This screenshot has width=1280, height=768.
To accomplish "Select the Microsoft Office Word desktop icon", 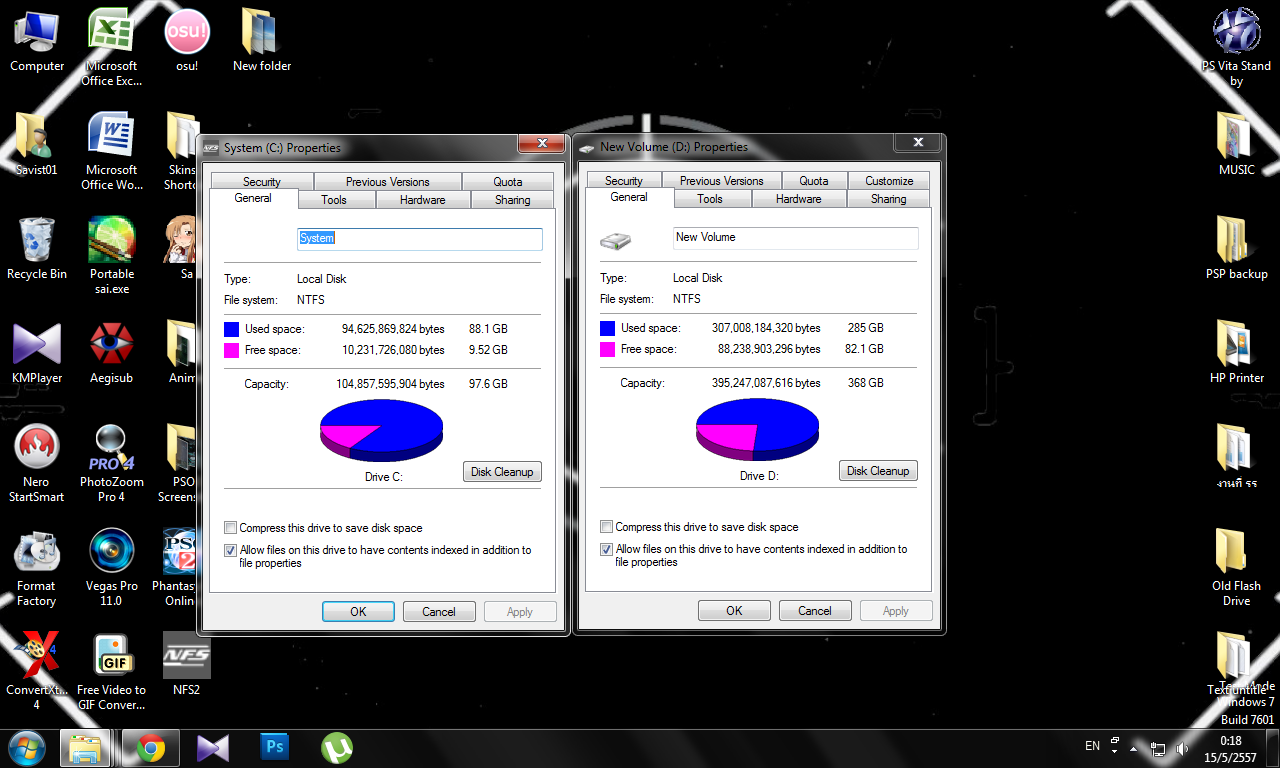I will (x=111, y=151).
